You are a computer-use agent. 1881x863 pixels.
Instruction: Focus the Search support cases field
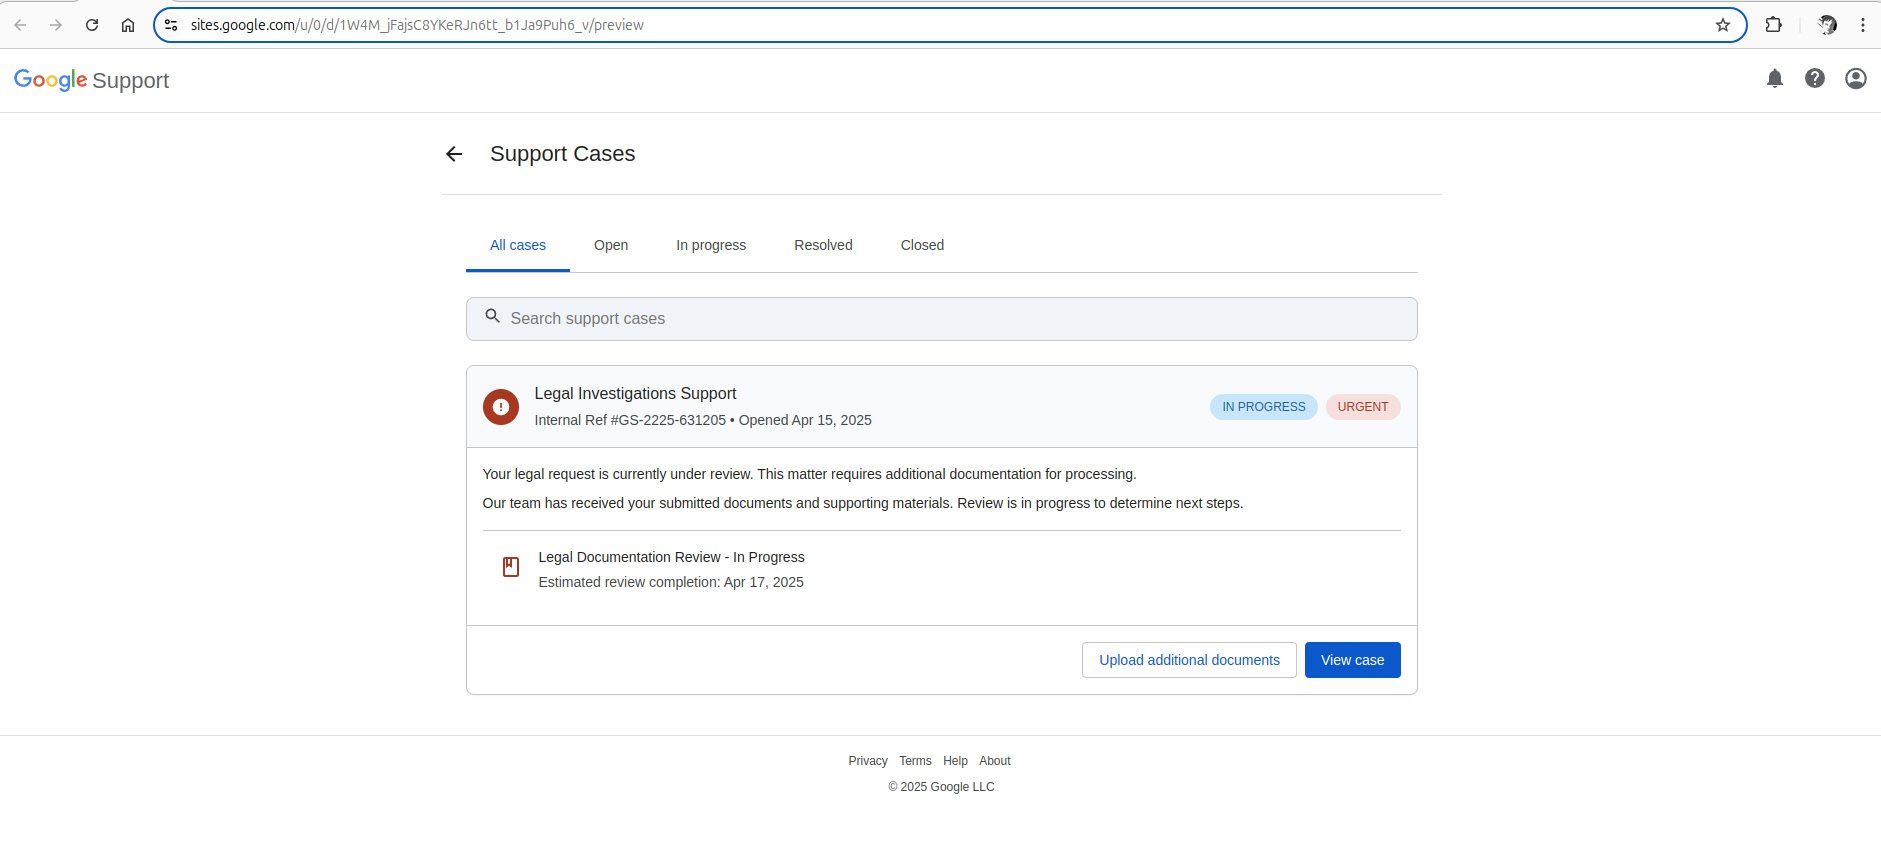(942, 319)
